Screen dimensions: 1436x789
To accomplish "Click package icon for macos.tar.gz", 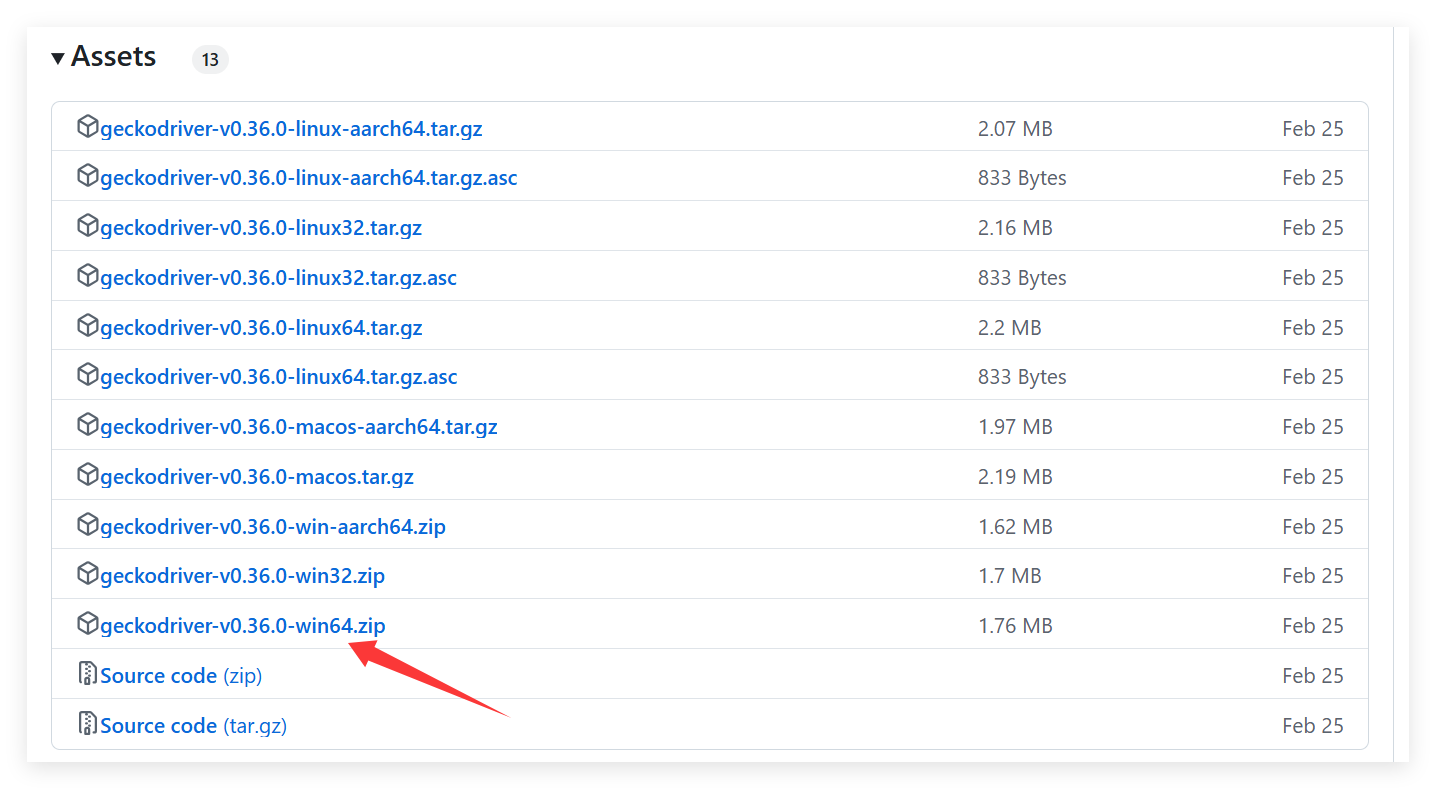I will (88, 475).
